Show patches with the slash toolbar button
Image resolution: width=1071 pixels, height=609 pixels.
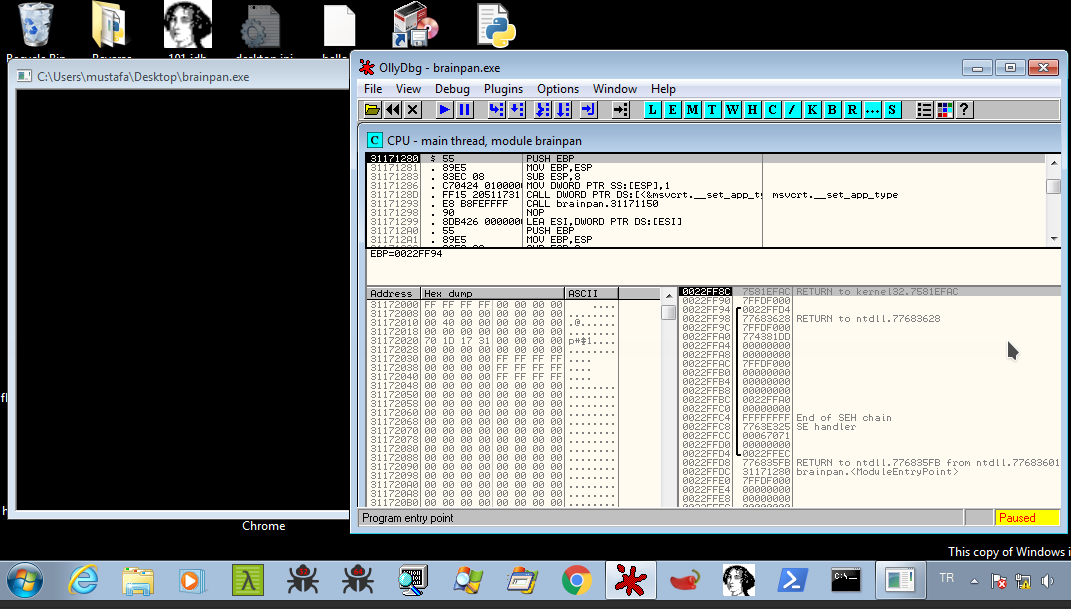pos(792,110)
